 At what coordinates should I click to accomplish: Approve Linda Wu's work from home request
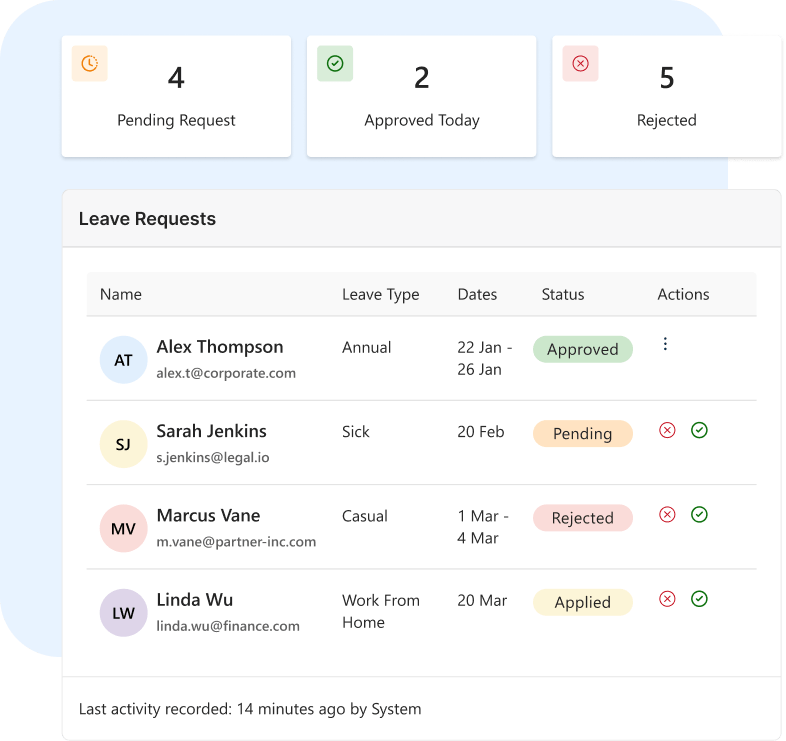(x=699, y=599)
